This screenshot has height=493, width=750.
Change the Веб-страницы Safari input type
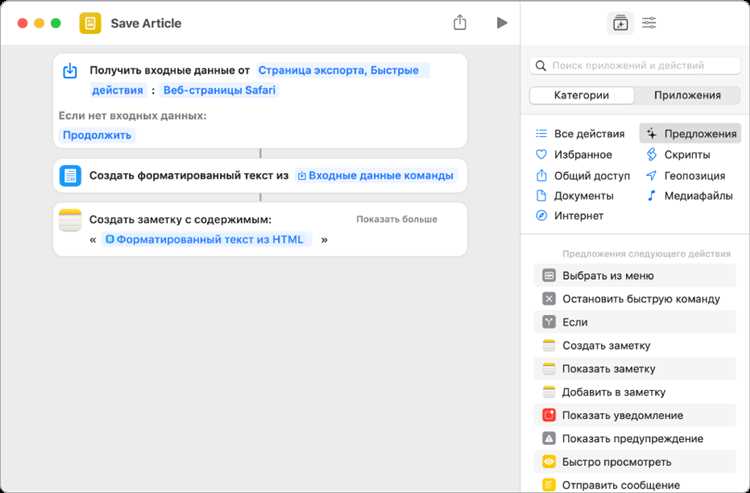[x=220, y=90]
